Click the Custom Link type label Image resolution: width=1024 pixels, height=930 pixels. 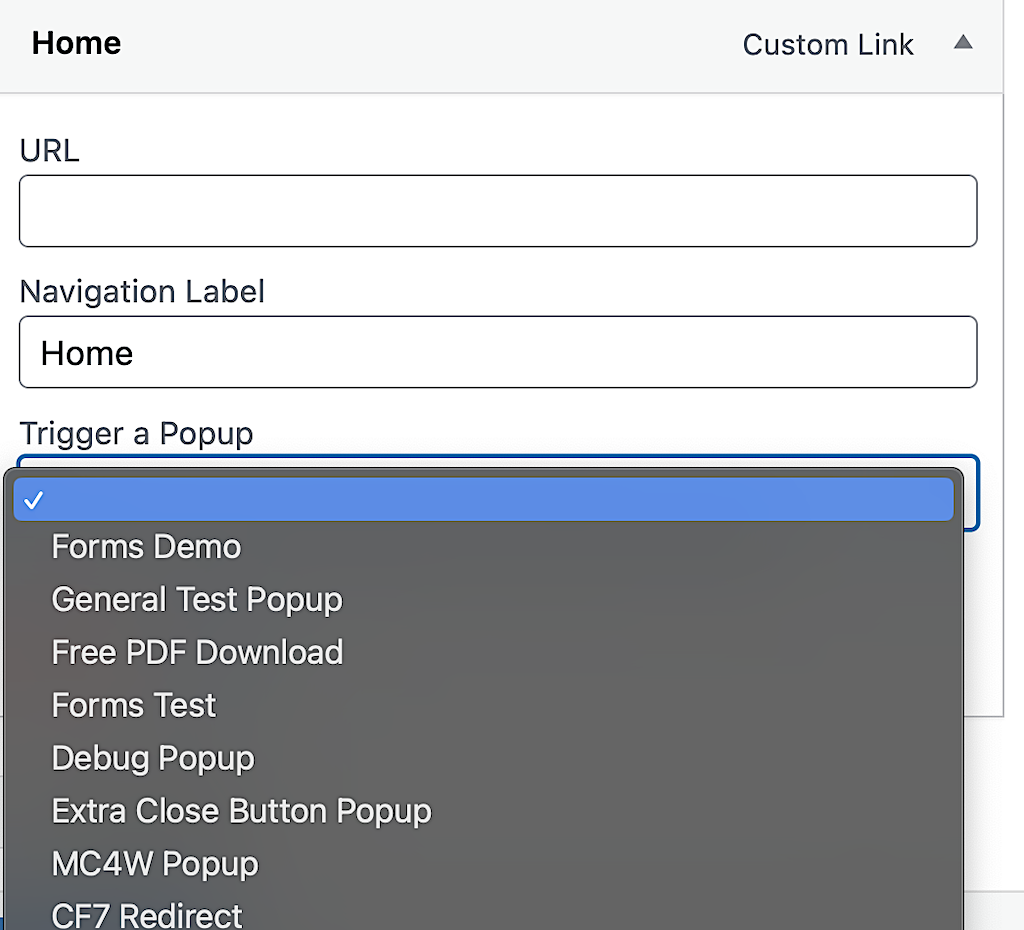[x=828, y=44]
